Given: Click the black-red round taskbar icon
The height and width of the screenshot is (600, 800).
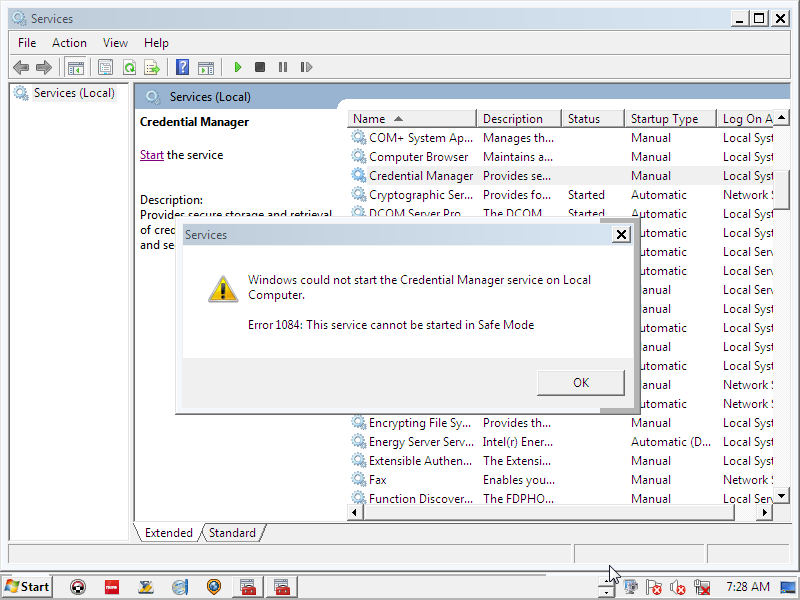Looking at the screenshot, I should click(78, 587).
